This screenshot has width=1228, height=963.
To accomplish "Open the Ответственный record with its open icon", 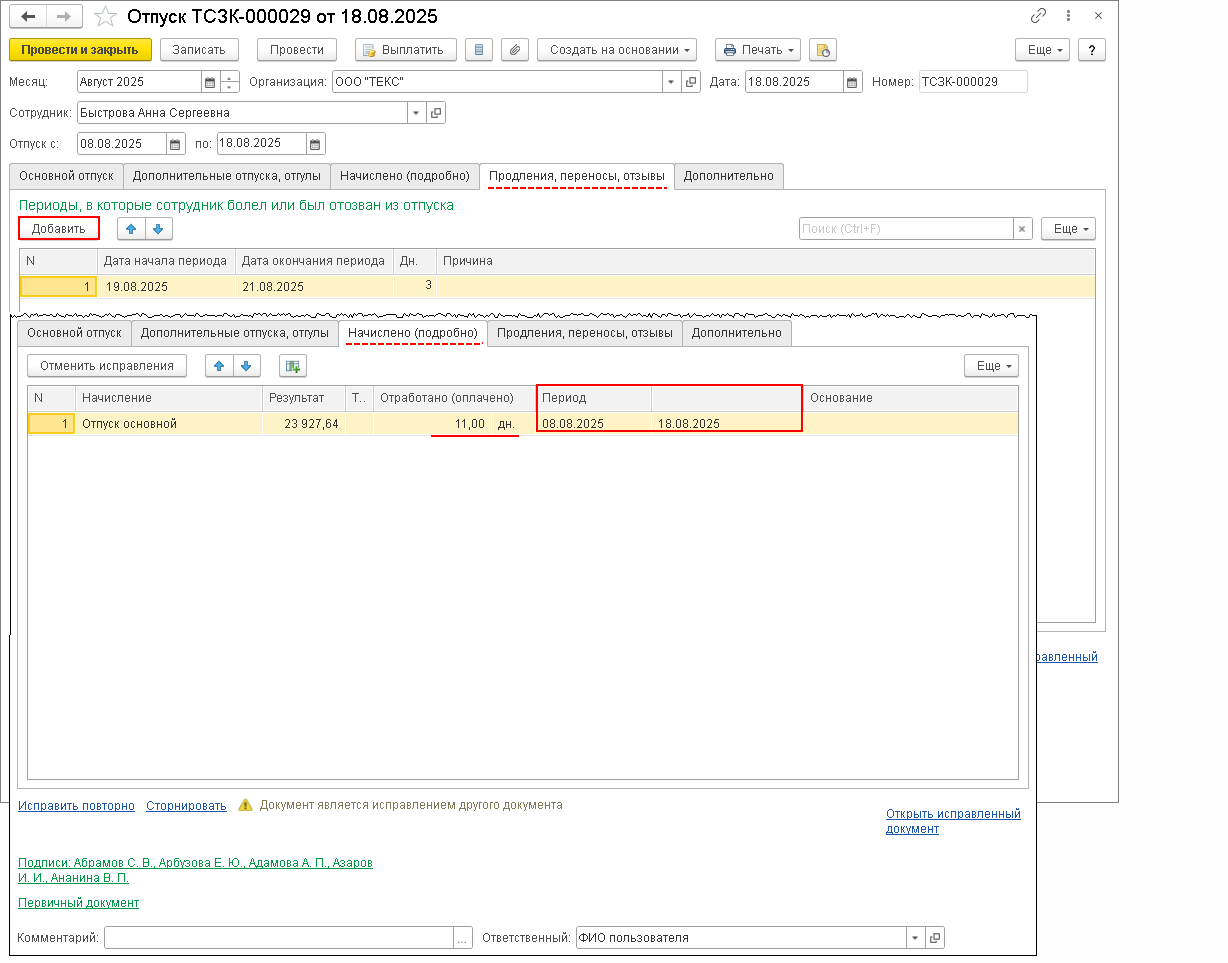I will [935, 938].
